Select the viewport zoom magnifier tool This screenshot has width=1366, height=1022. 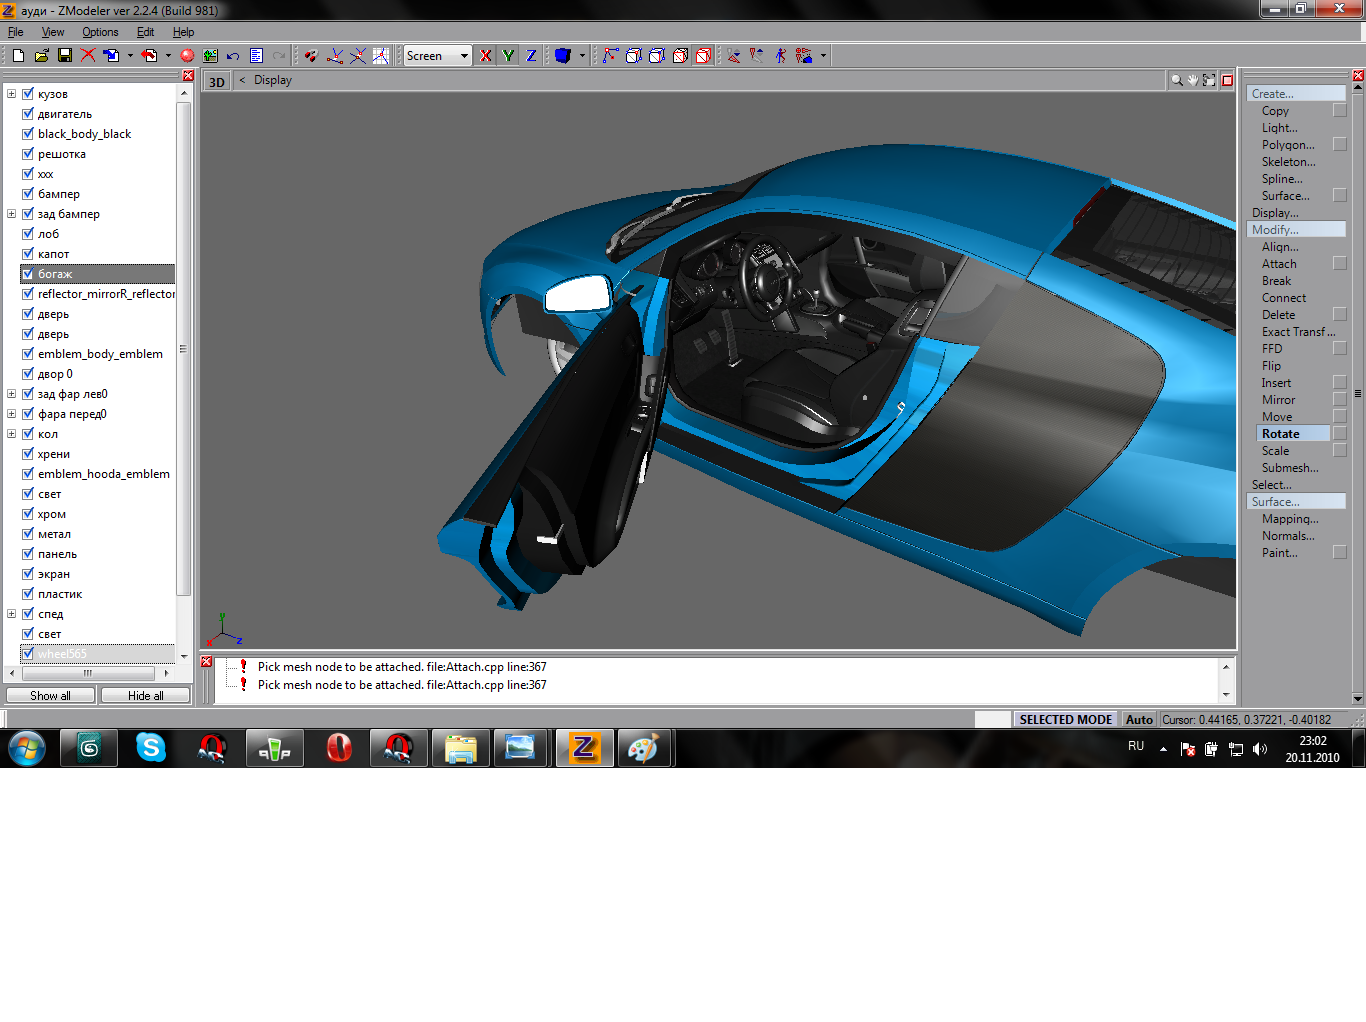1177,80
